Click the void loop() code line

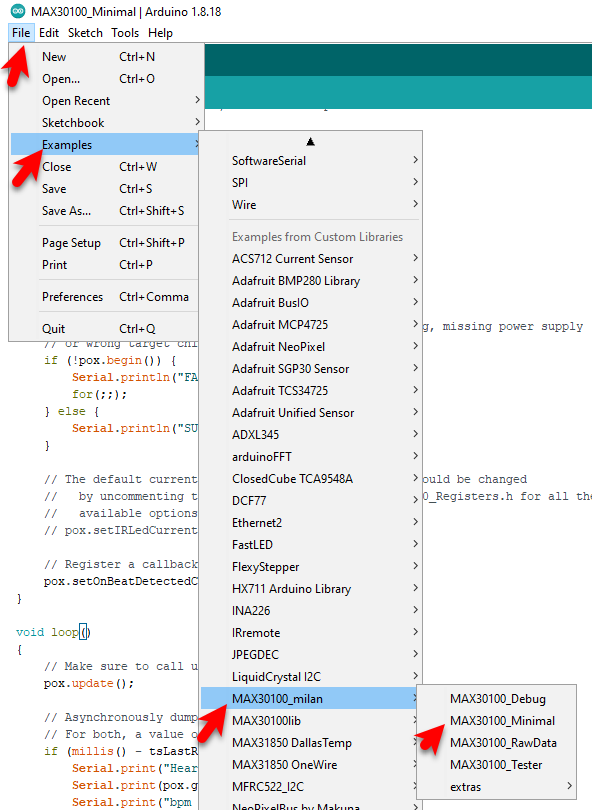53,632
